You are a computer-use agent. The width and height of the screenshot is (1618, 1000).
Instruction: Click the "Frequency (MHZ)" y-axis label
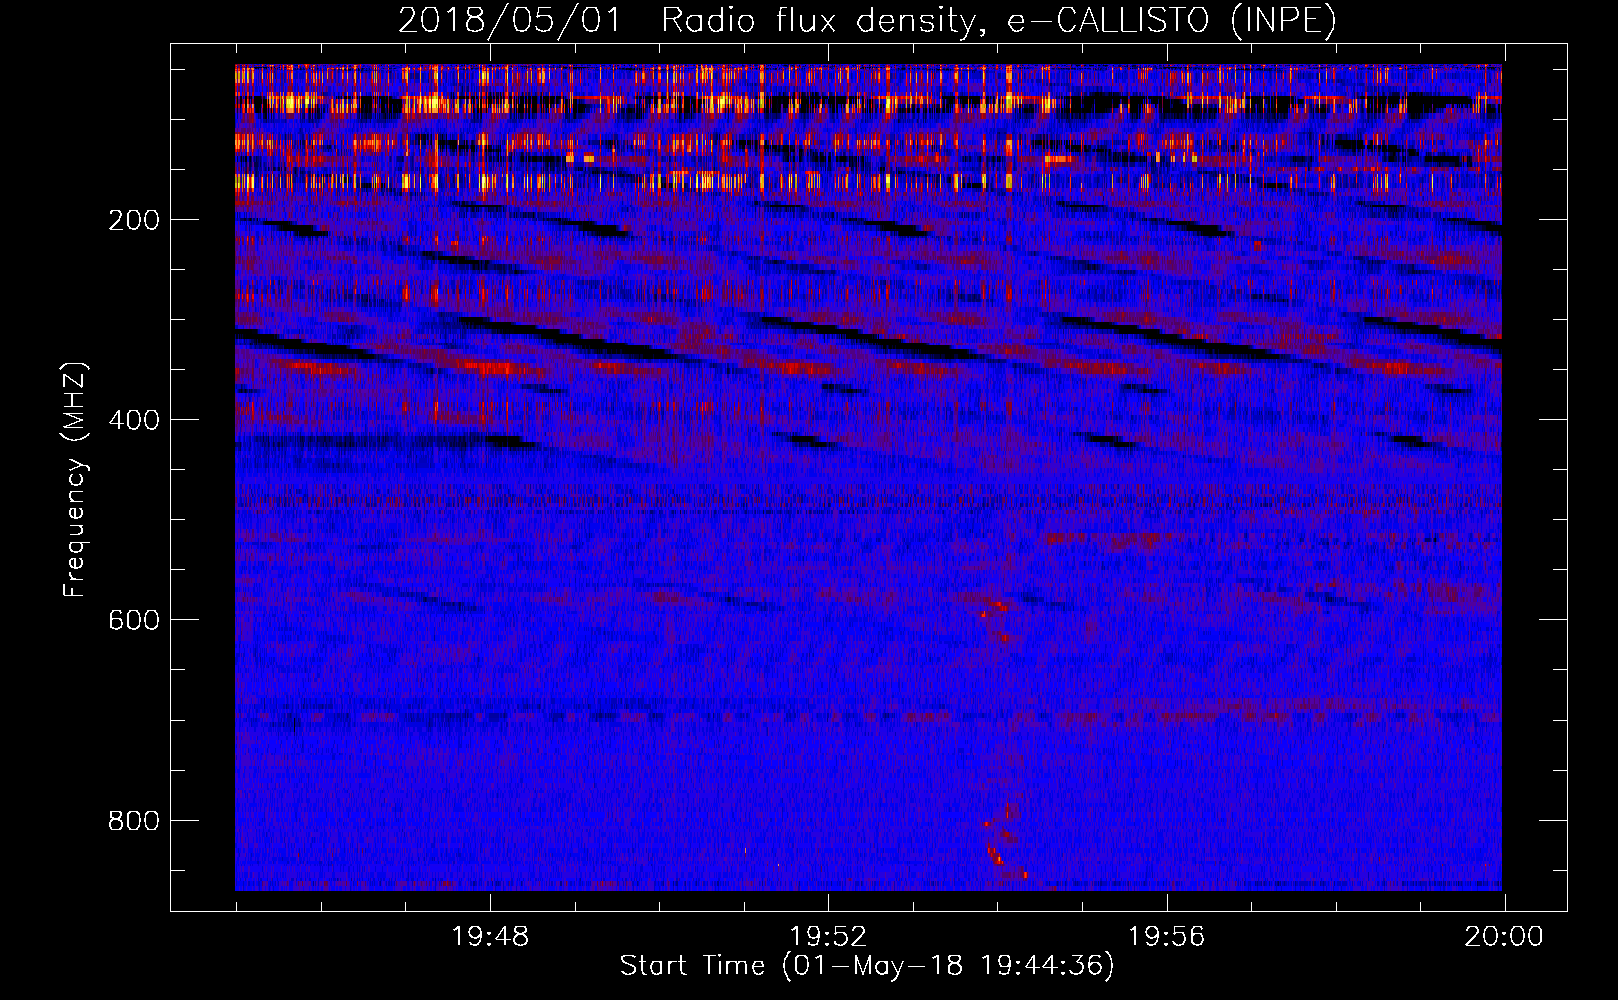point(74,480)
